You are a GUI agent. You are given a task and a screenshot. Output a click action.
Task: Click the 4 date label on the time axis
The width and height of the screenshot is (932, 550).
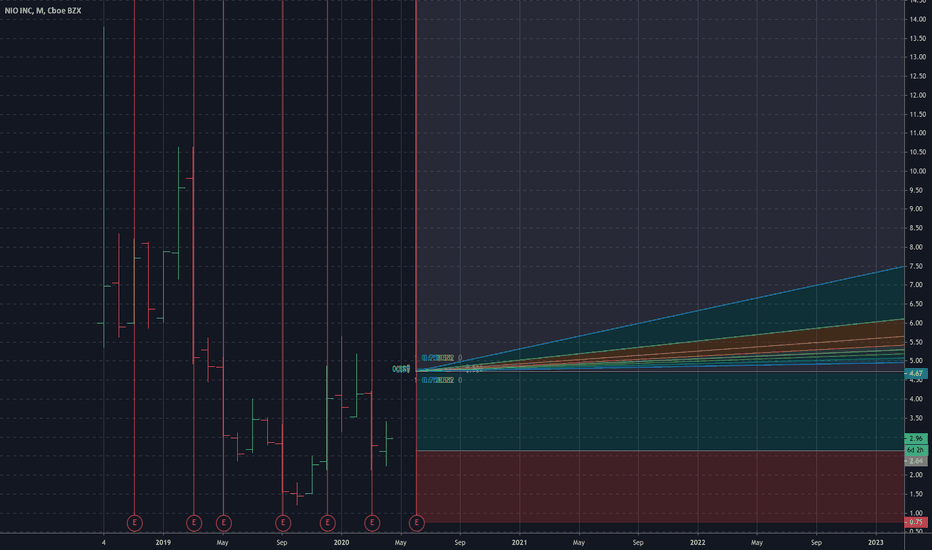coord(104,542)
